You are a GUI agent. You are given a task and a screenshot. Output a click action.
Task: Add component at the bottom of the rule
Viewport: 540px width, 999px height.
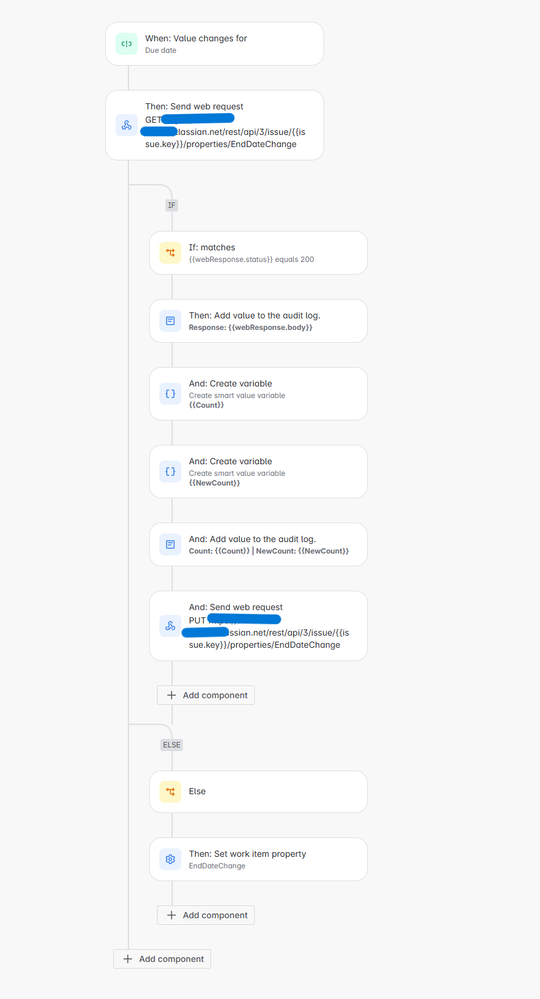[x=162, y=959]
